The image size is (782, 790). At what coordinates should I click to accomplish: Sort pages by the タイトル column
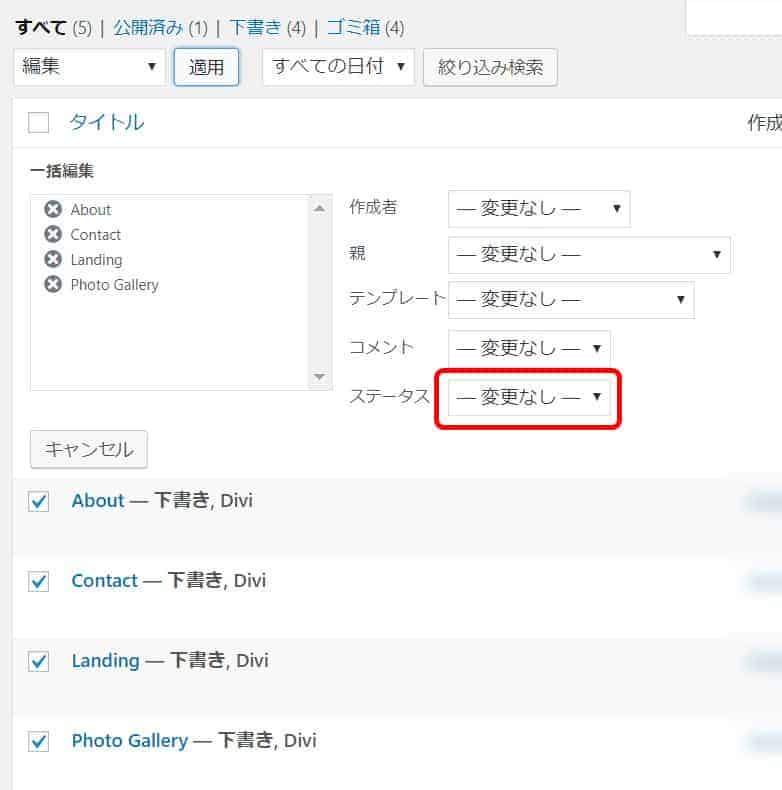click(x=106, y=122)
